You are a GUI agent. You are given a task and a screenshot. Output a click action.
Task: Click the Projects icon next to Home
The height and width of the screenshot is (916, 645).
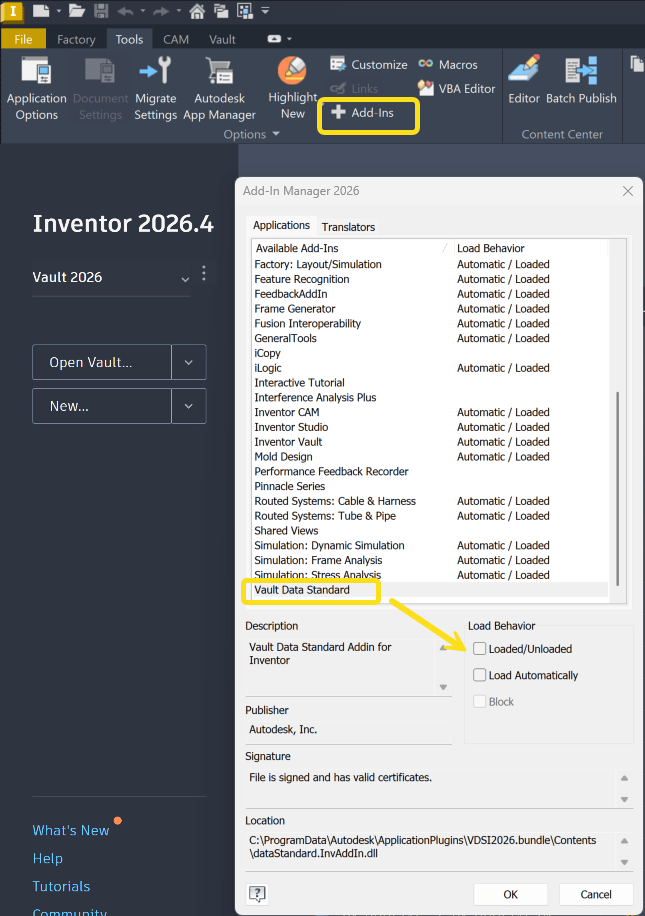tap(221, 11)
